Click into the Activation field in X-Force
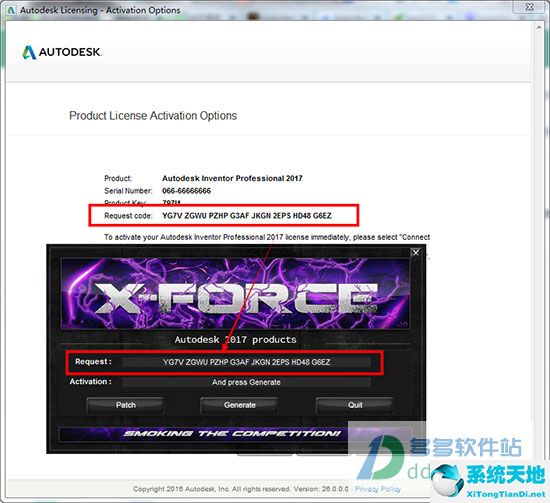The width and height of the screenshot is (550, 503). pyautogui.click(x=246, y=382)
